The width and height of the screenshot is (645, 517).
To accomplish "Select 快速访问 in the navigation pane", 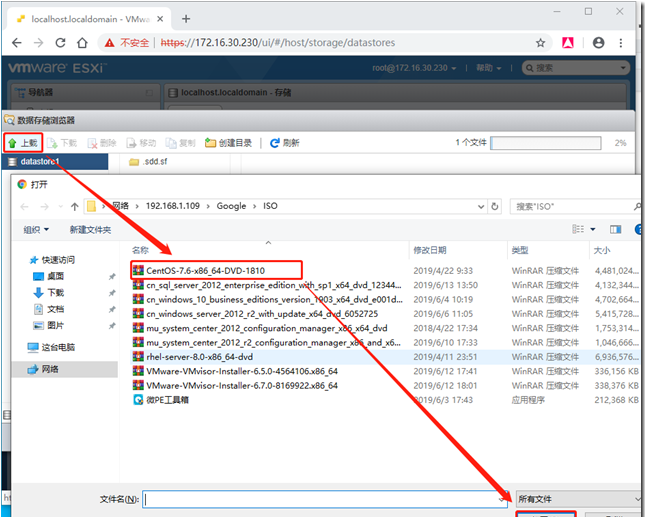I will [52, 260].
